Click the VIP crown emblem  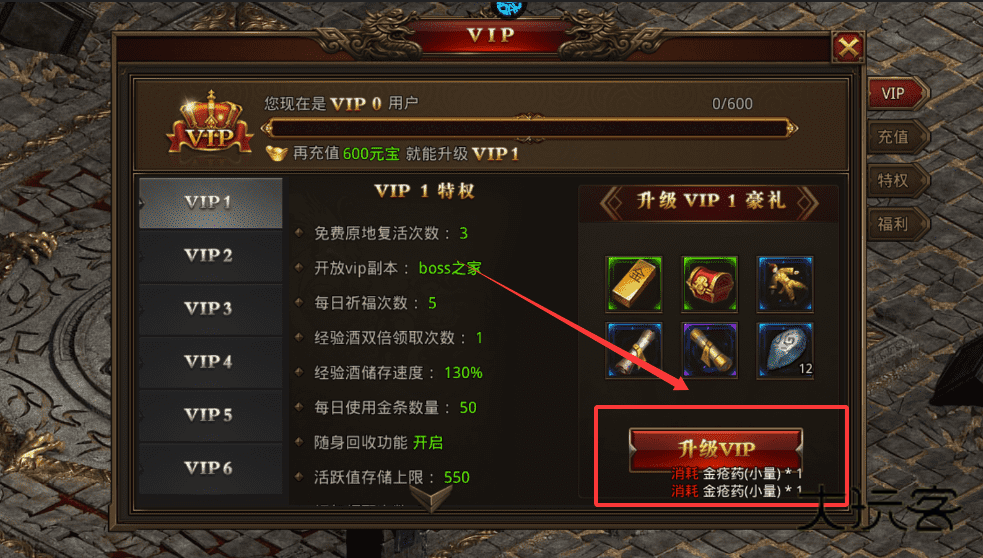coord(210,124)
